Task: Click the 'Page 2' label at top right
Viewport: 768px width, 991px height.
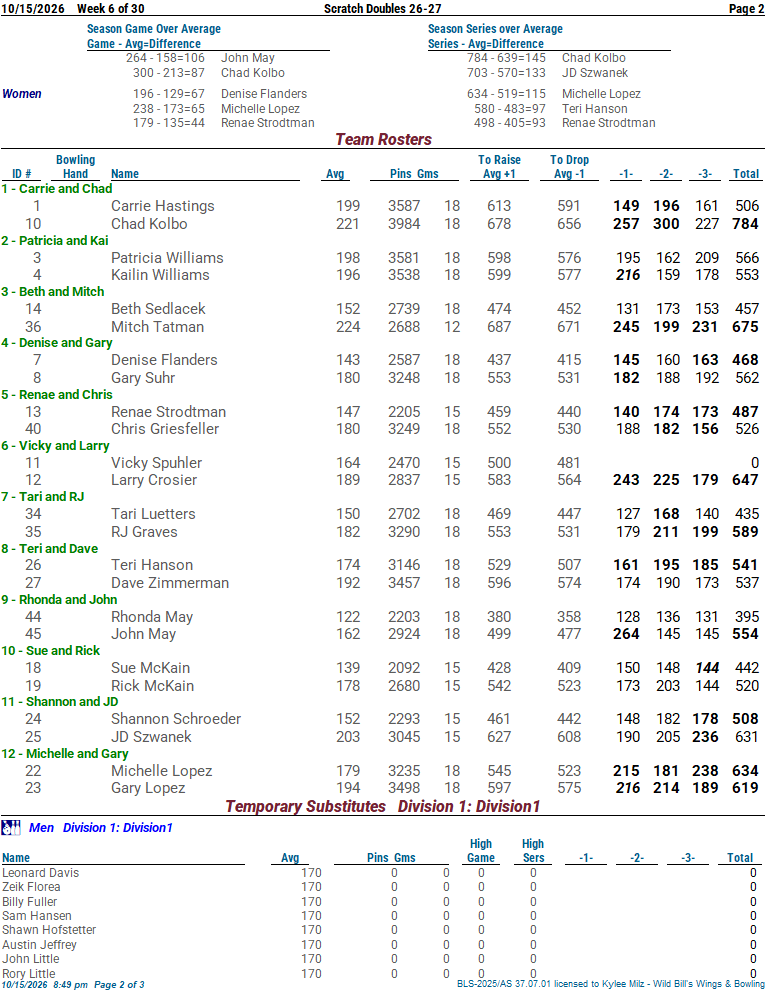Action: 747,9
